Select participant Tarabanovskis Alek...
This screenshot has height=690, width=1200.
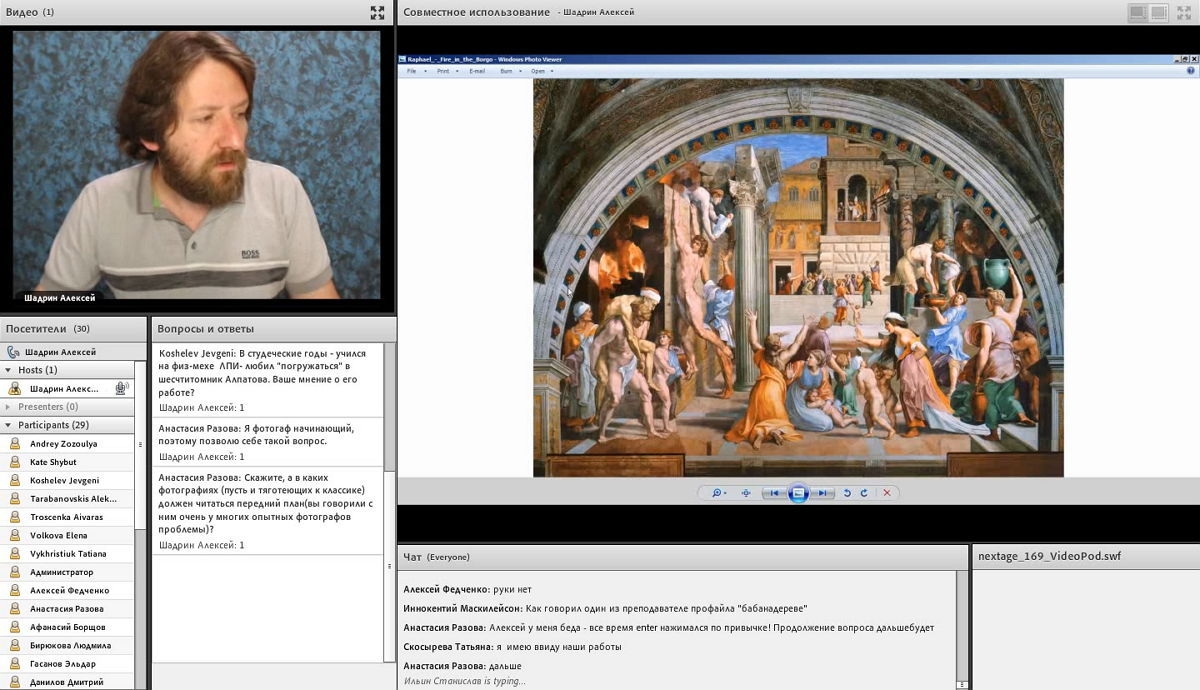66,498
